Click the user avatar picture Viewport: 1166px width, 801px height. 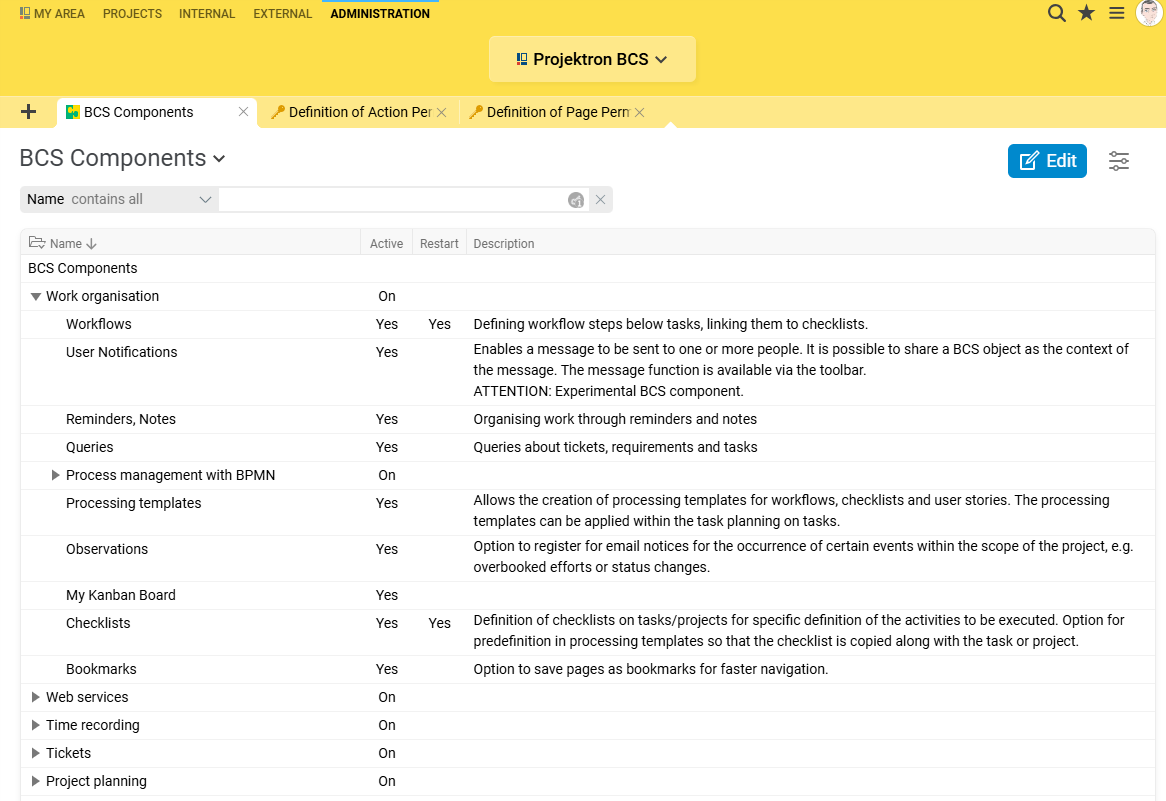click(x=1149, y=13)
